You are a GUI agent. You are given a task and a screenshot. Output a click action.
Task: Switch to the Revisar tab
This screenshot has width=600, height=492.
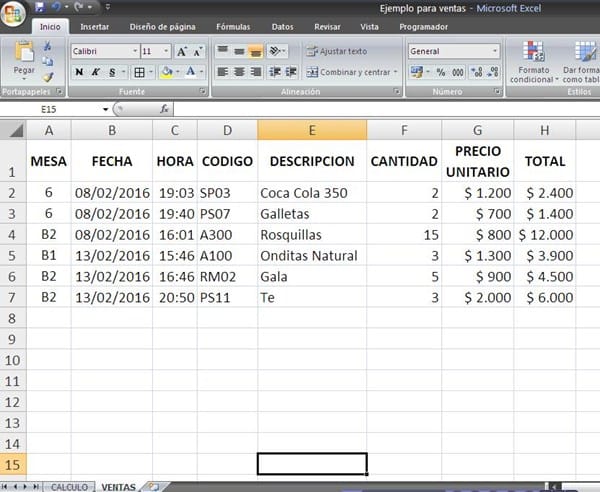(327, 27)
